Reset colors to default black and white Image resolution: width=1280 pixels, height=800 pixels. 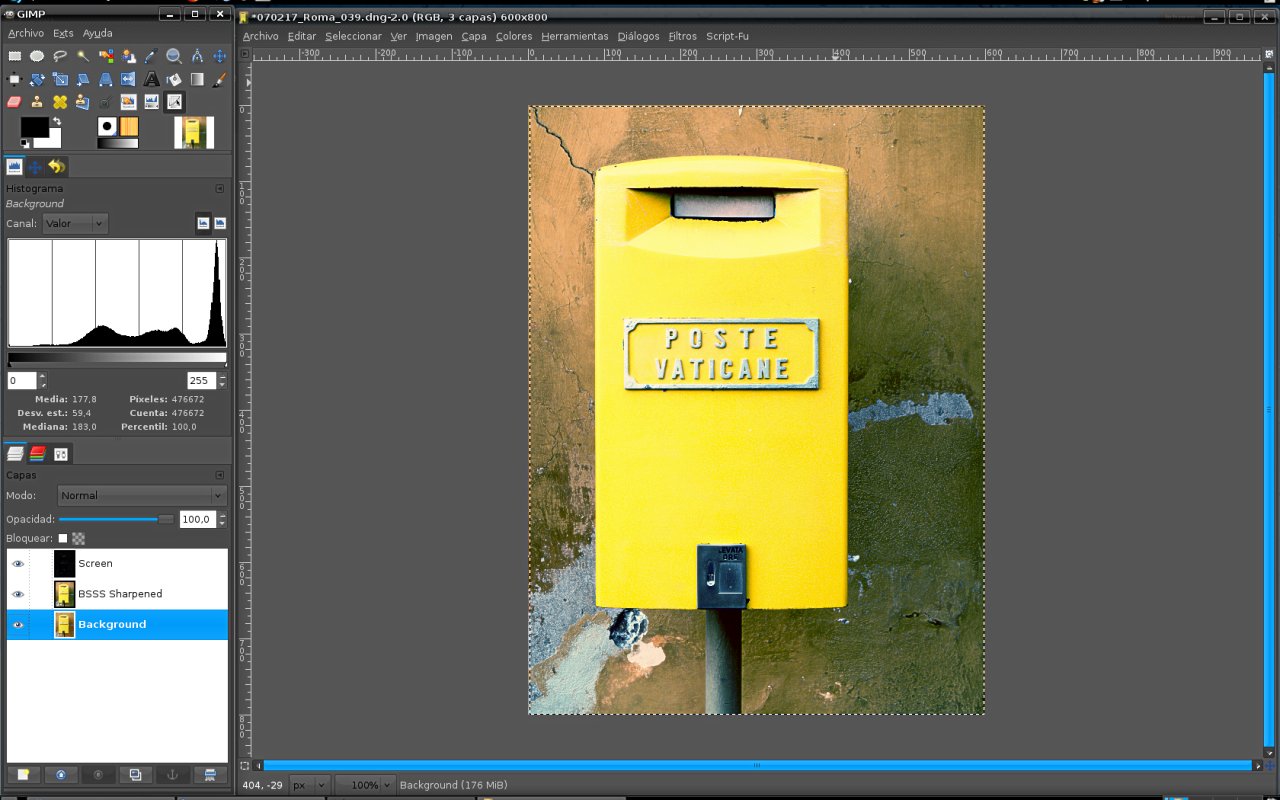point(25,143)
